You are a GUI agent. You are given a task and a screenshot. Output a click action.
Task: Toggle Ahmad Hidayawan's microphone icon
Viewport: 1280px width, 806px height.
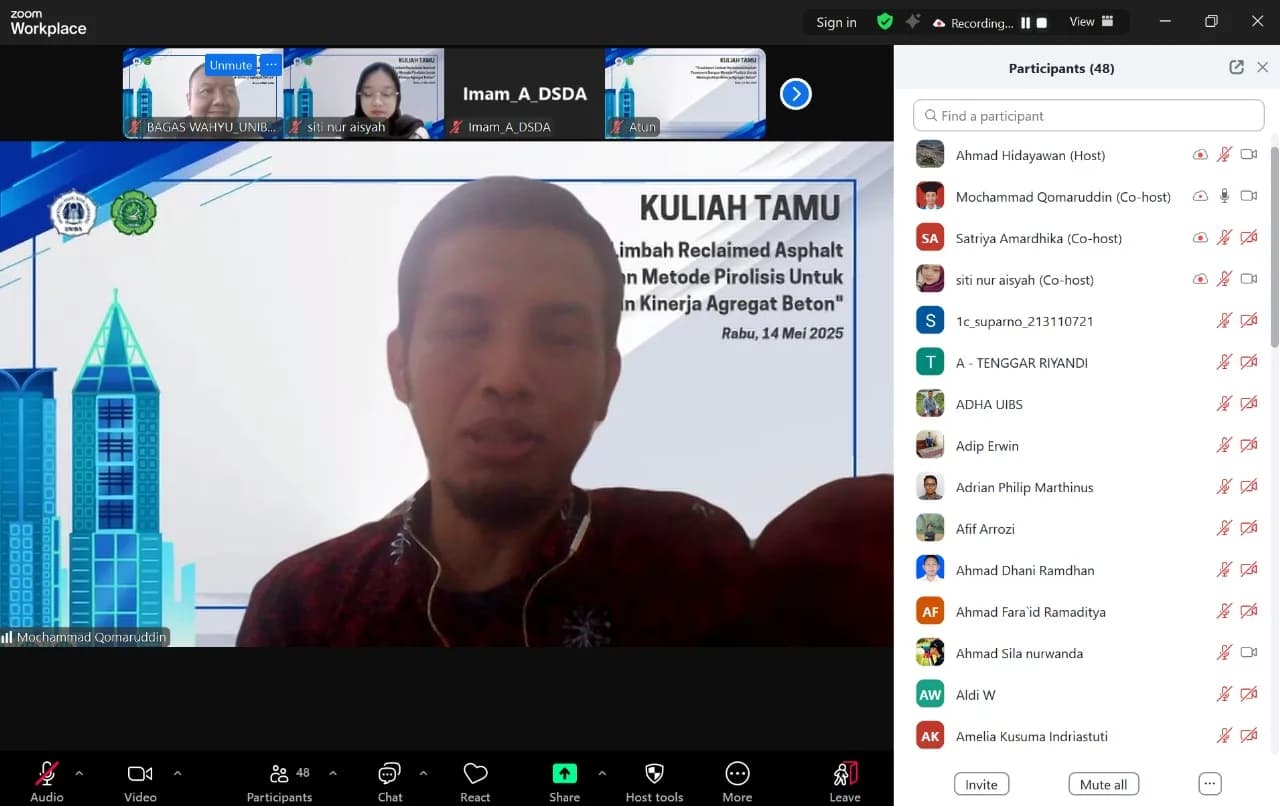click(x=1224, y=155)
